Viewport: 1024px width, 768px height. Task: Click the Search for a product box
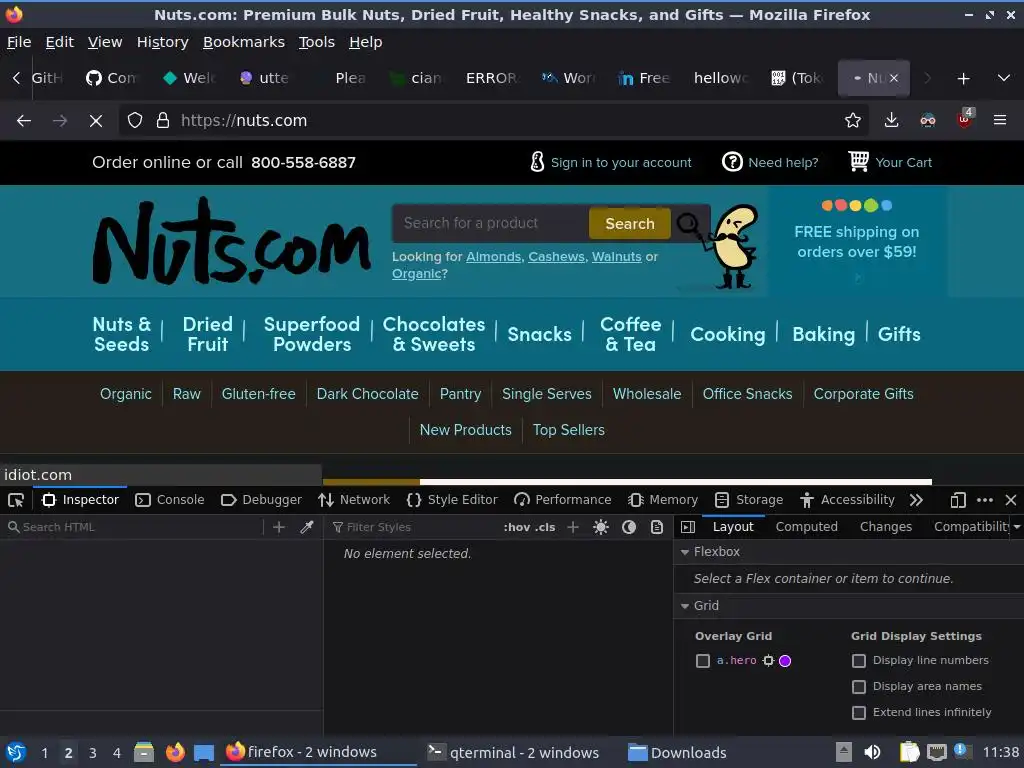490,223
